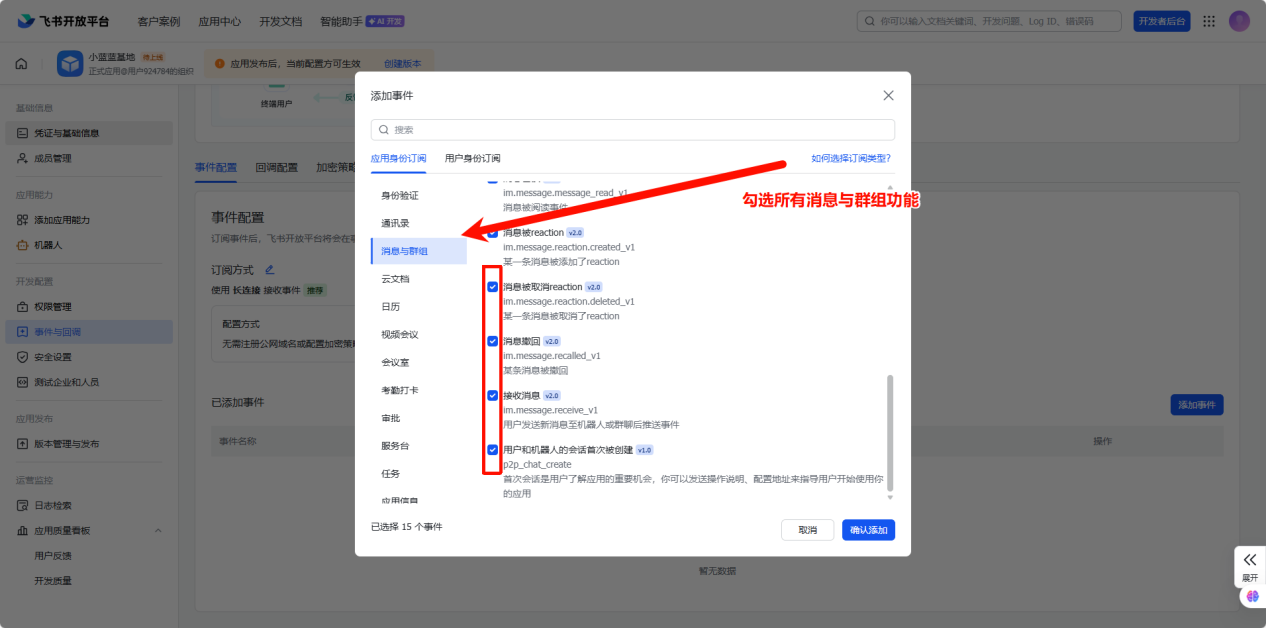Select 视频会议 category in event list
The height and width of the screenshot is (628, 1266).
399,334
